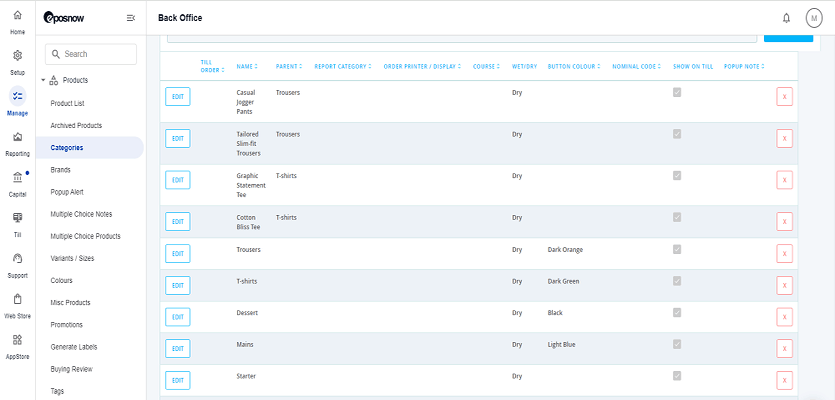Sort by Order Printer / Display column
Viewport: 835px width, 400px height.
click(422, 67)
